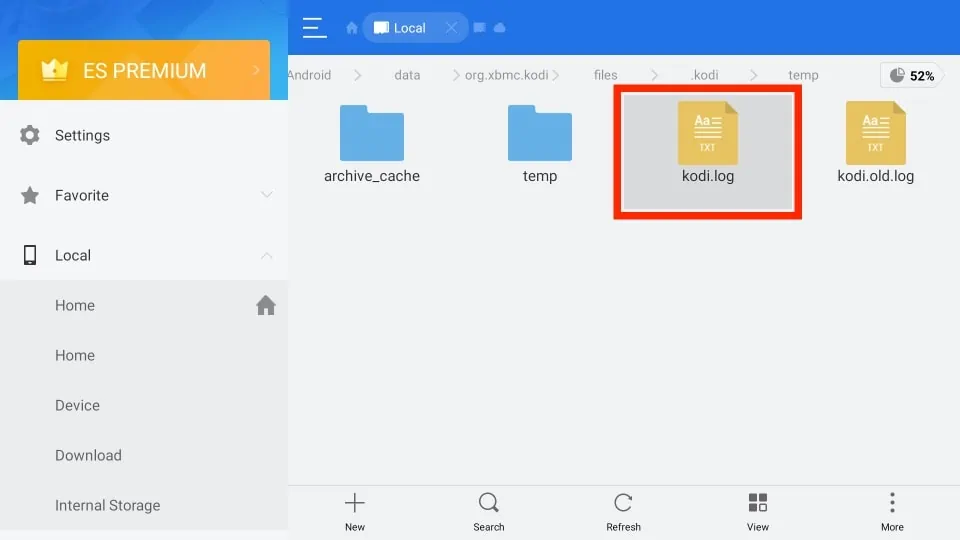Viewport: 960px width, 540px height.
Task: Click the Local phone icon
Action: click(x=29, y=255)
